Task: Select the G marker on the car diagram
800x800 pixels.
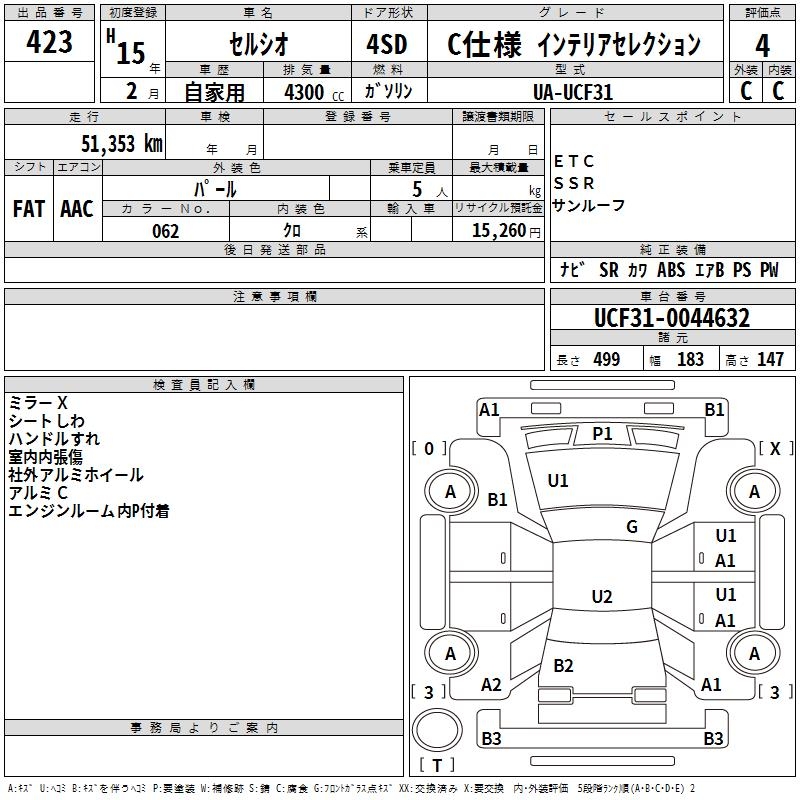Action: [x=632, y=527]
